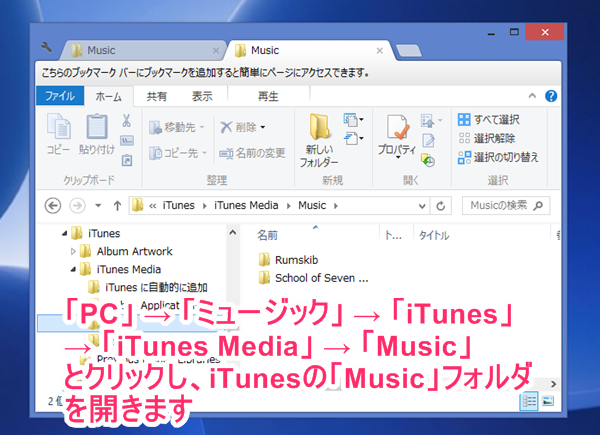
Task: Click the Paste shortcut icon
Action: (127, 160)
